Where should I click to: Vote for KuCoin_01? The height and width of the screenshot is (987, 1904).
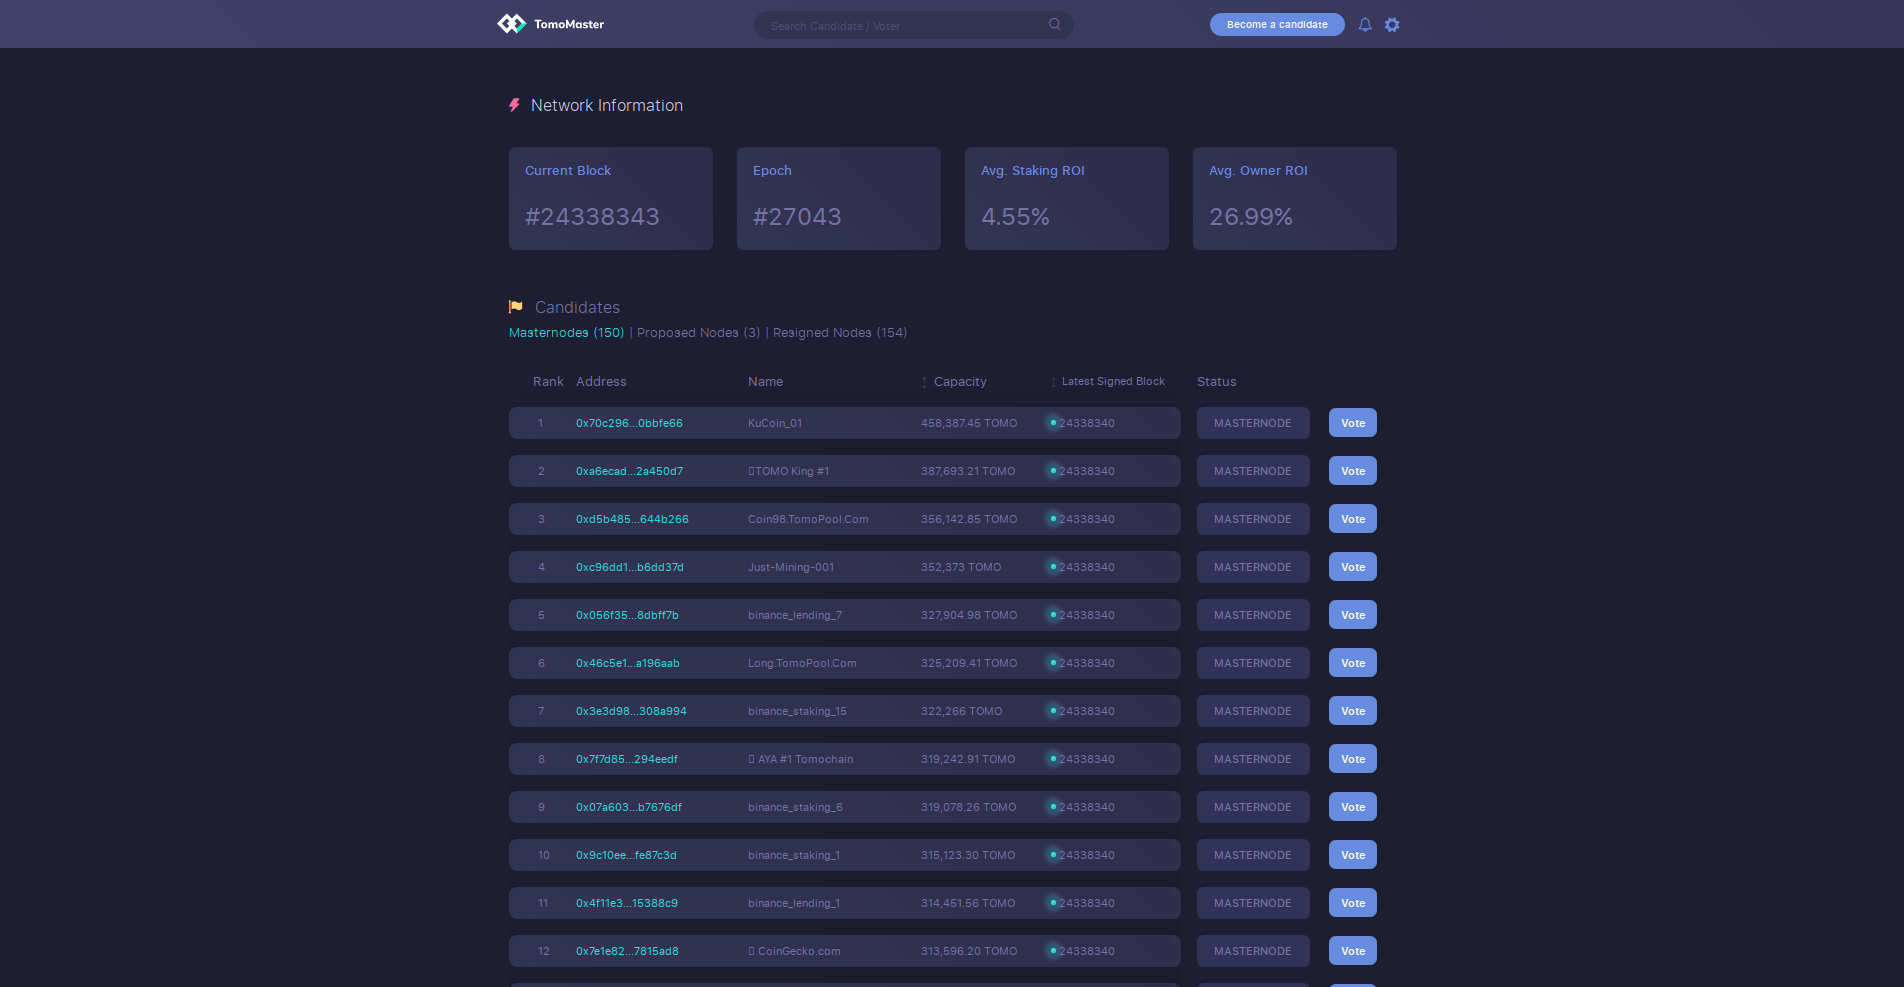[x=1352, y=422]
